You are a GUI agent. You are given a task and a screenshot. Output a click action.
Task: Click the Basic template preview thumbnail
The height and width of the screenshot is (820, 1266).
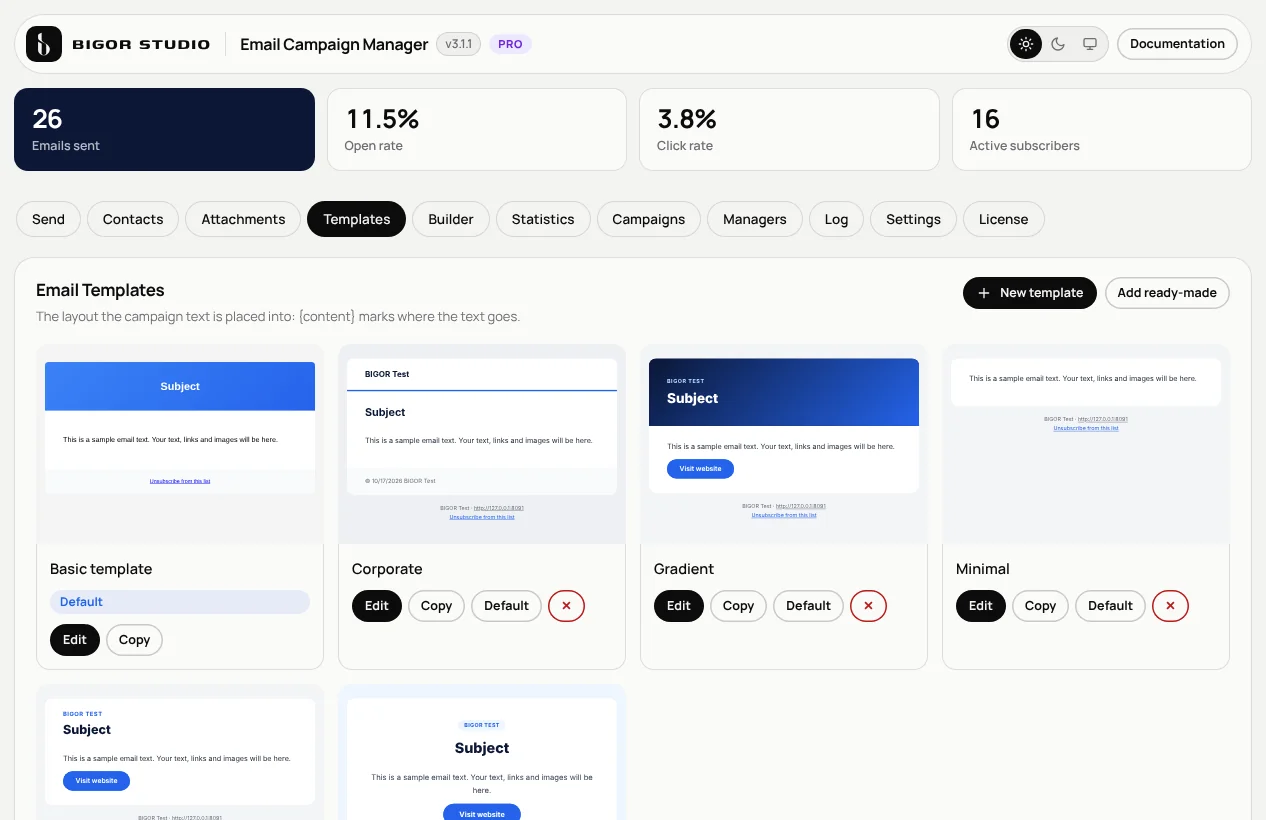click(x=180, y=445)
